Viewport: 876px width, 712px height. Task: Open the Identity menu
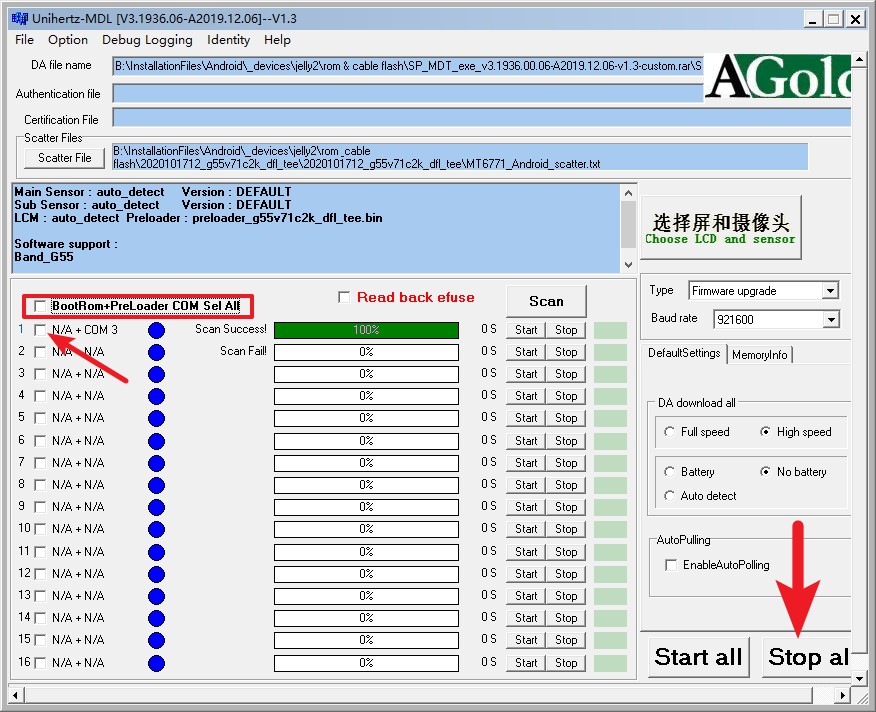pyautogui.click(x=228, y=40)
